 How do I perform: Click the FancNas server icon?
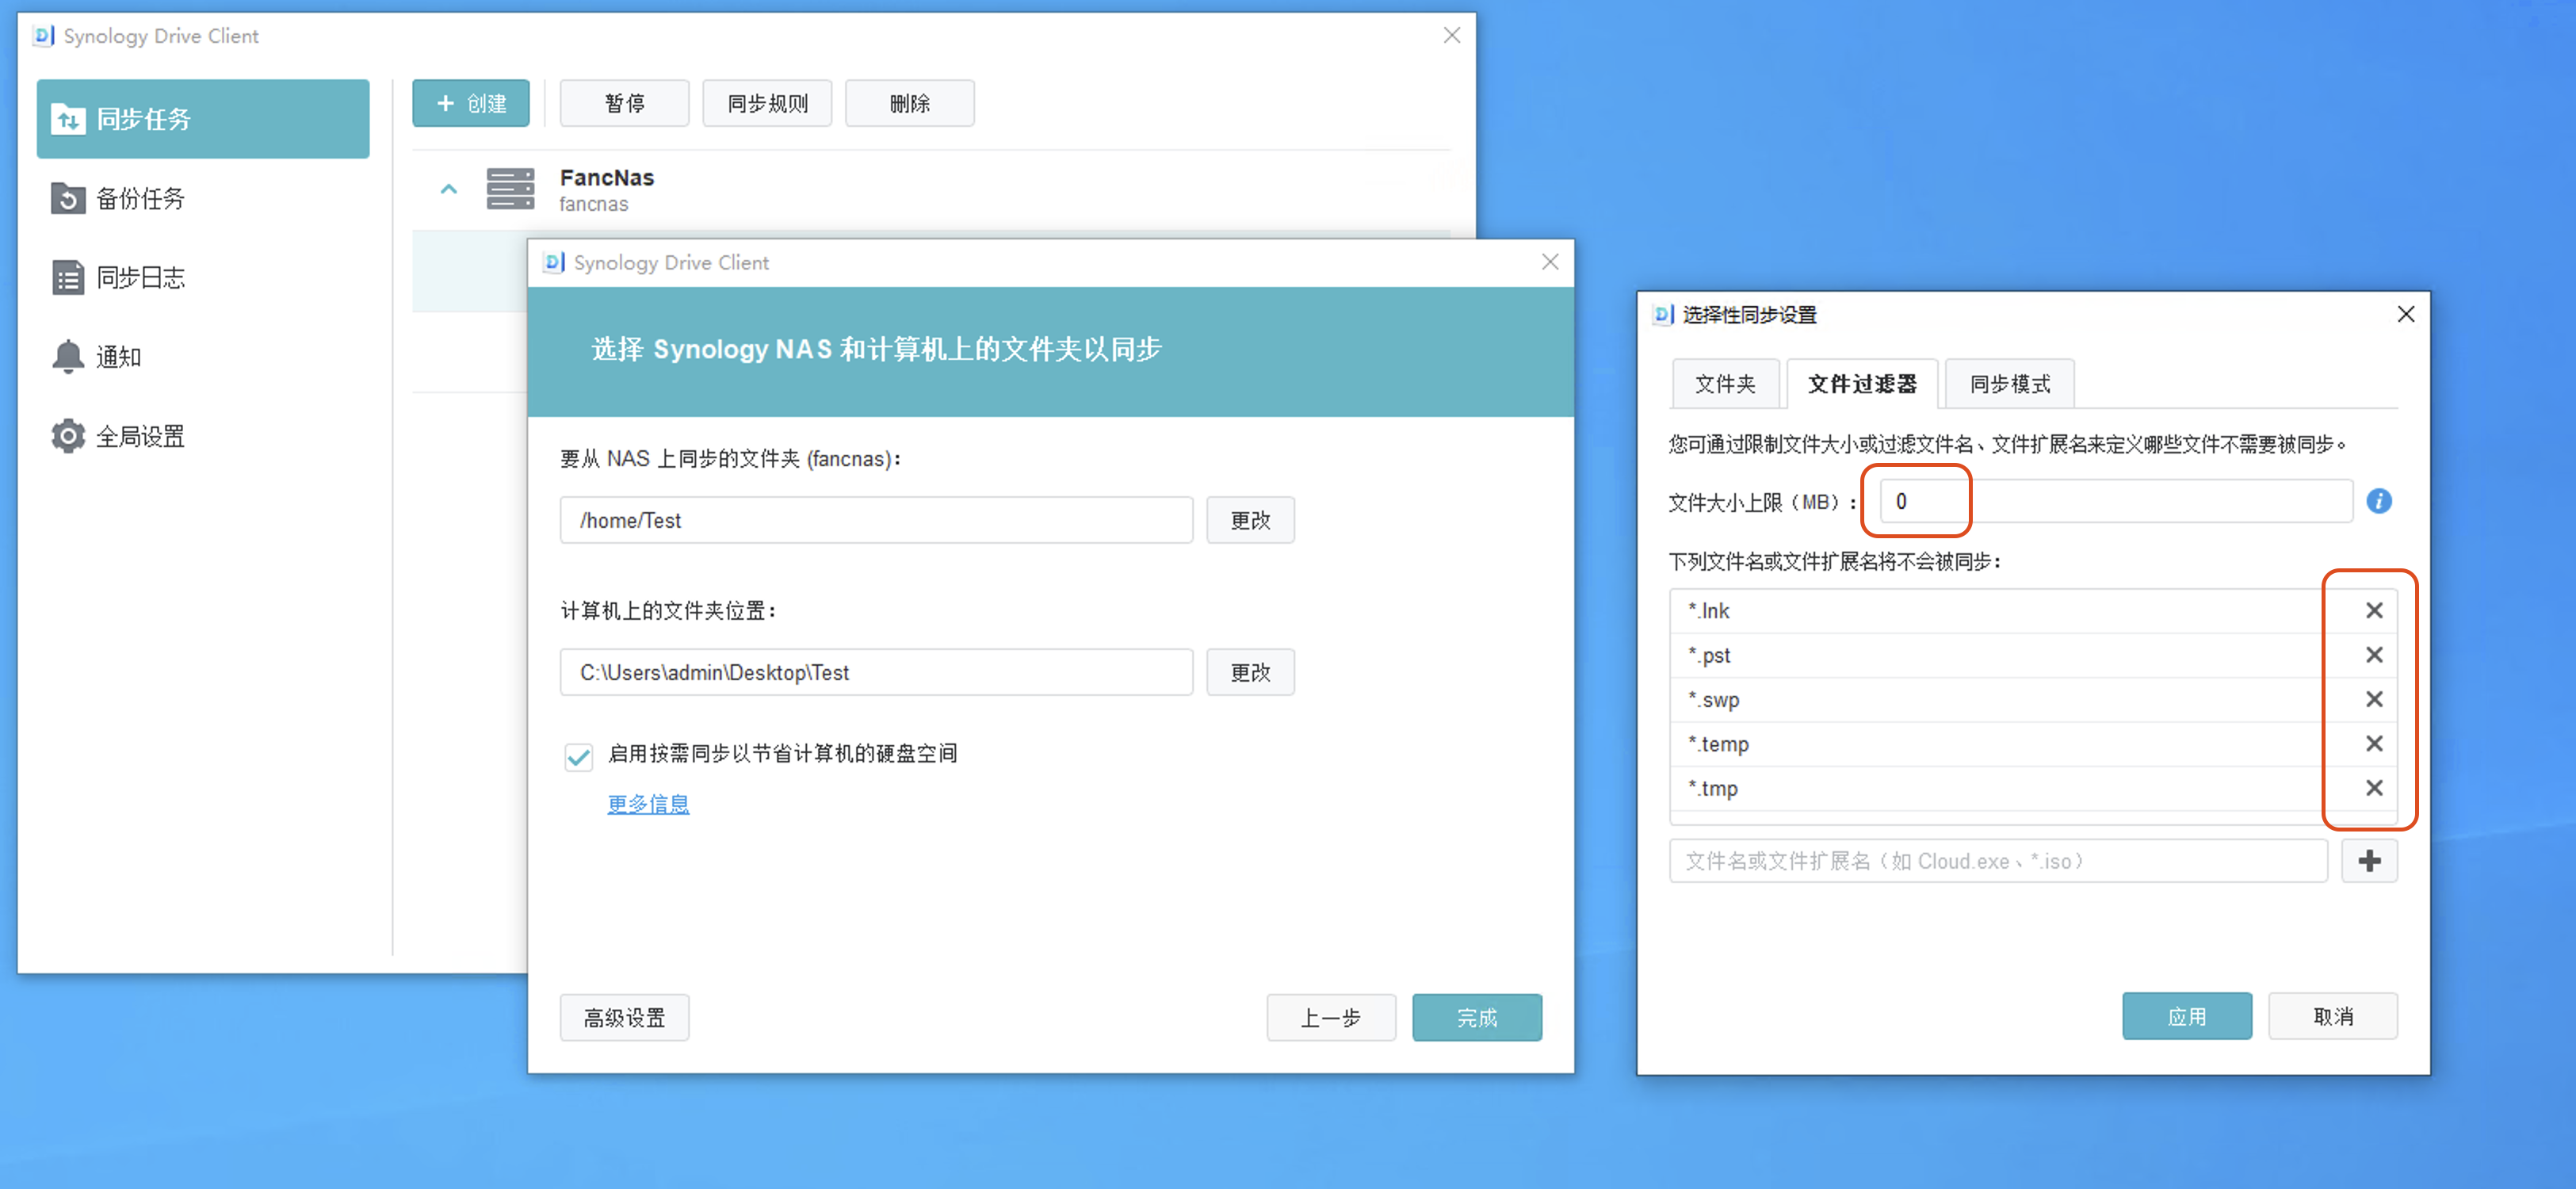pos(510,189)
